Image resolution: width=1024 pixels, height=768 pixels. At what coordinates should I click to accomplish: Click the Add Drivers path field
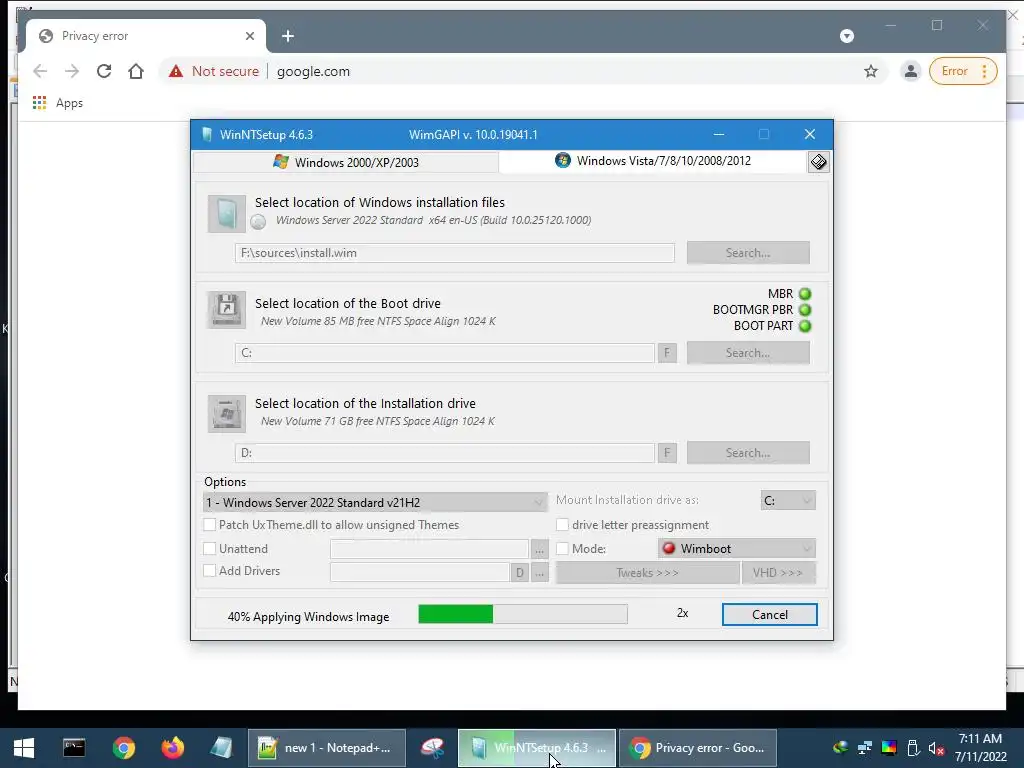[420, 573]
